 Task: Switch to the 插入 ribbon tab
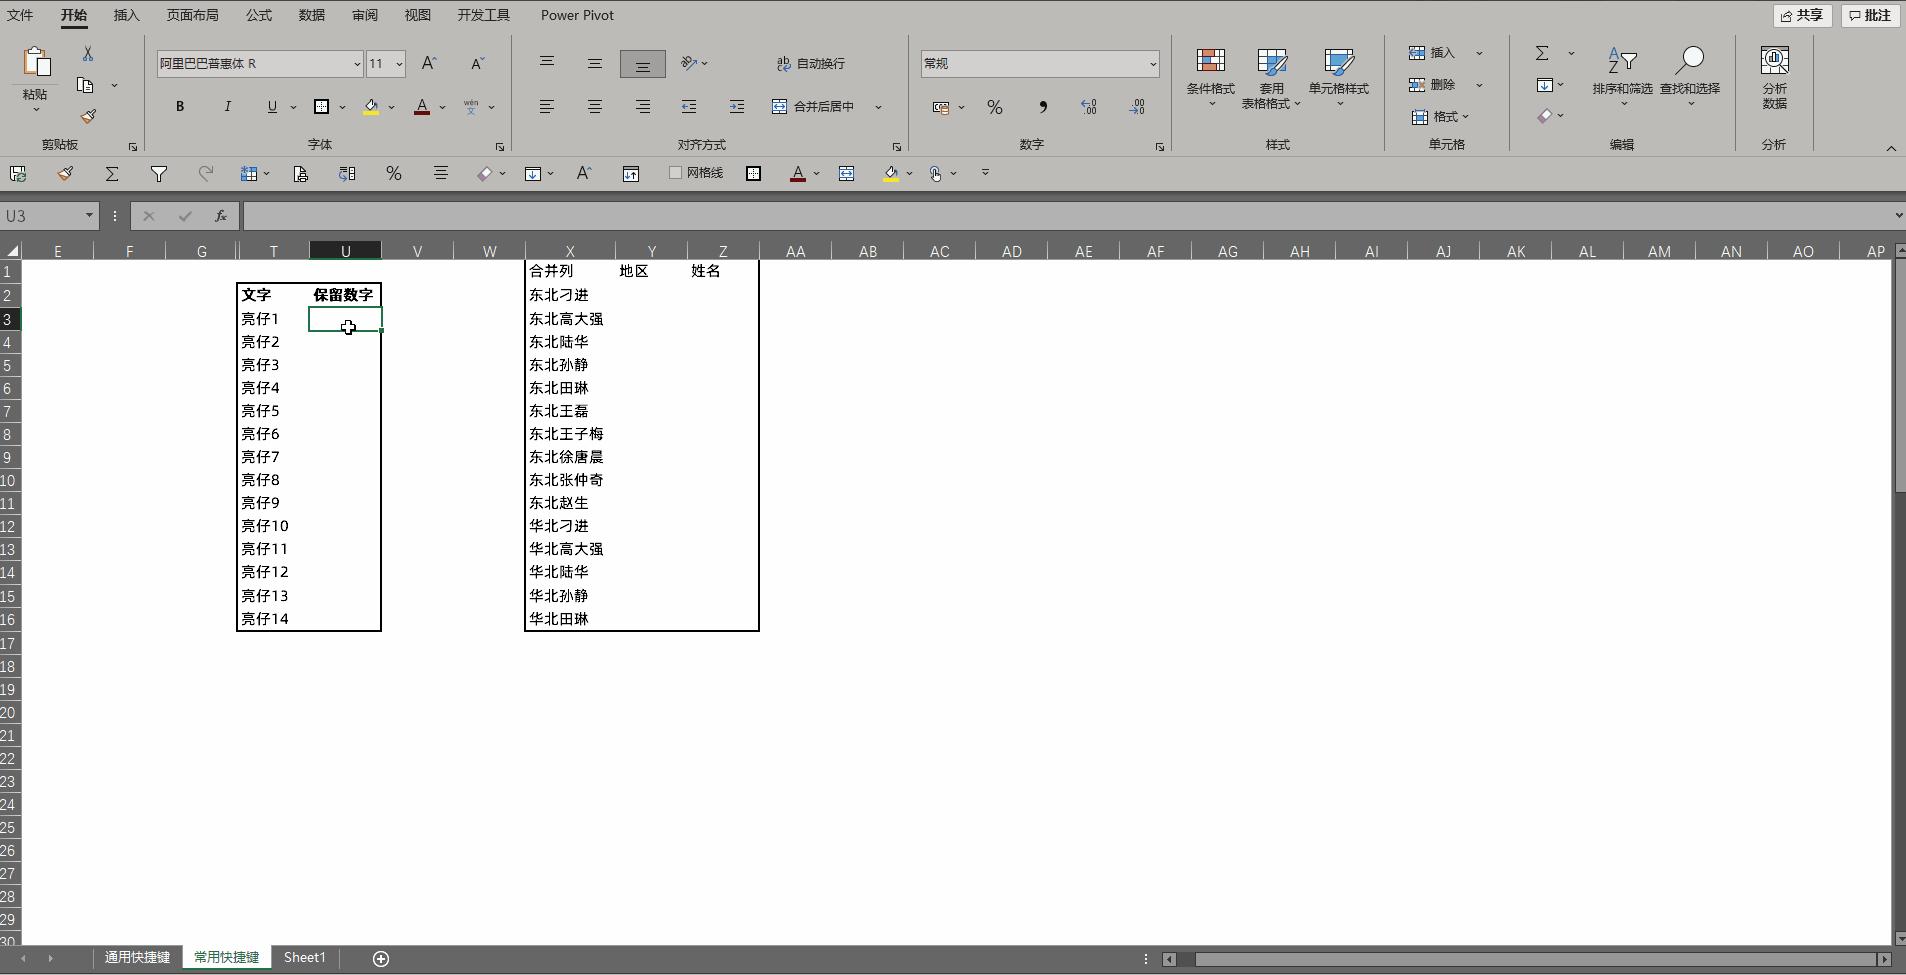[126, 15]
